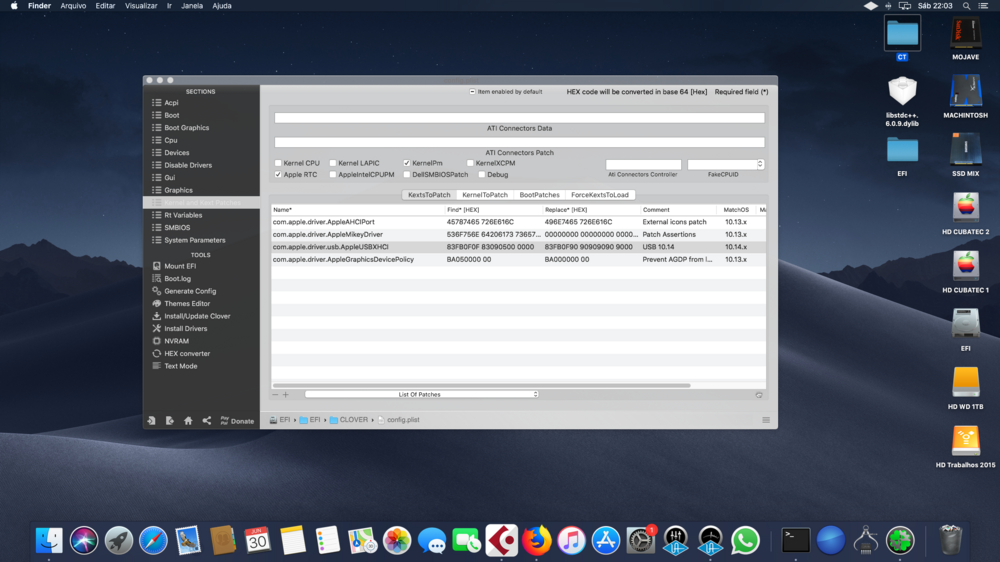The width and height of the screenshot is (1000, 562).
Task: Click the home icon in bottom toolbar
Action: pyautogui.click(x=188, y=421)
